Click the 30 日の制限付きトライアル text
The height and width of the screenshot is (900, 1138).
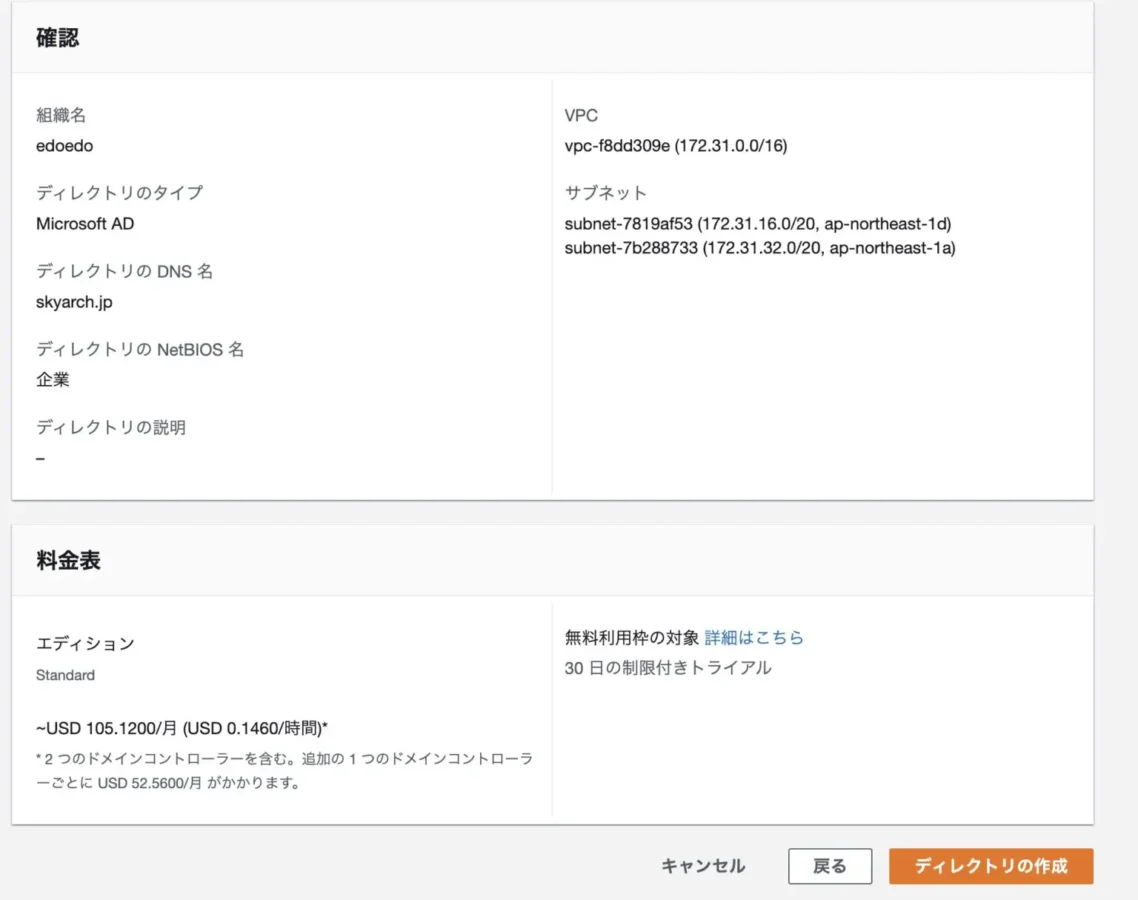(667, 668)
